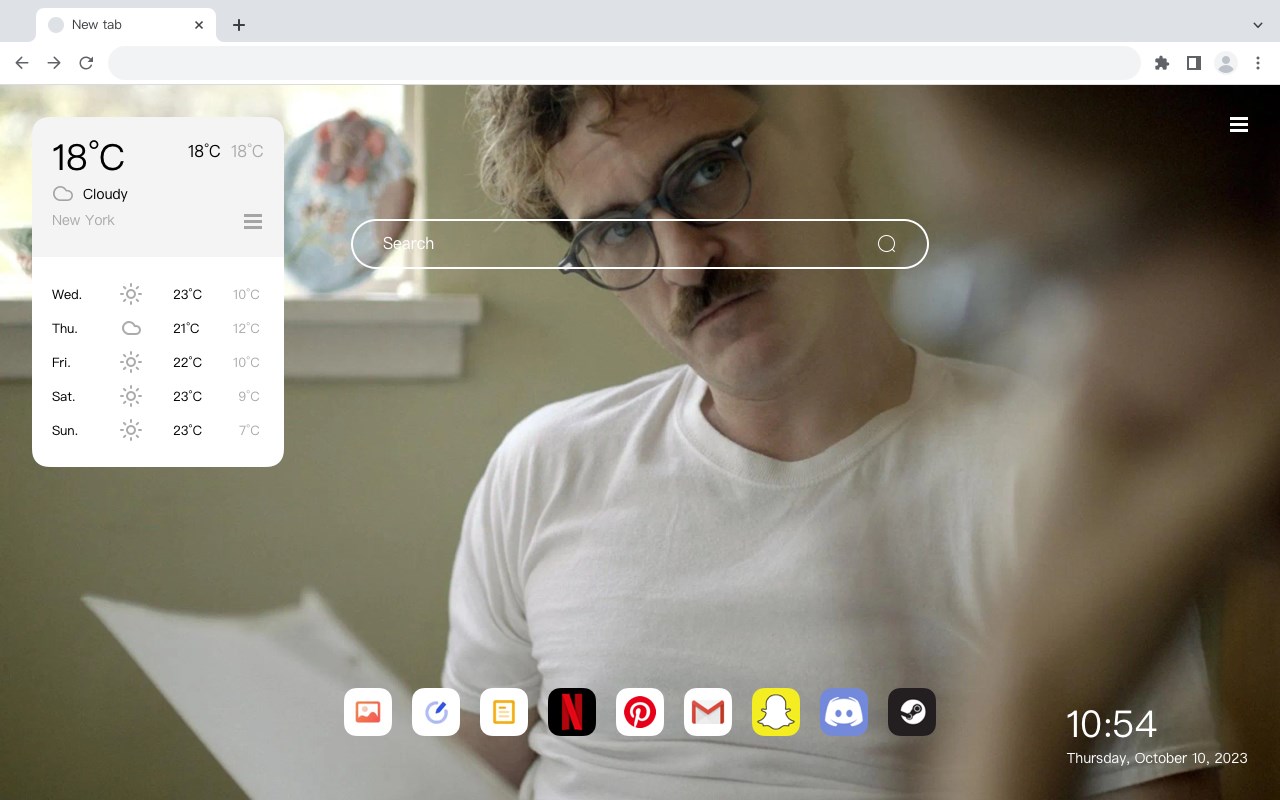Focus the browser address bar
The width and height of the screenshot is (1280, 800).
point(624,63)
